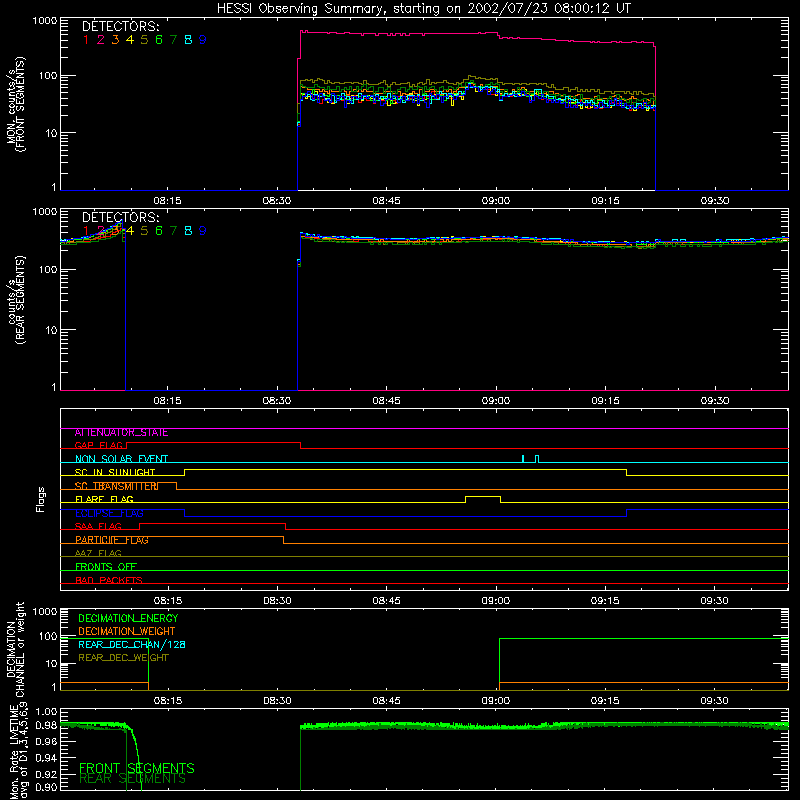Select detector 7 in front segments legend
The image size is (800, 800).
(173, 40)
